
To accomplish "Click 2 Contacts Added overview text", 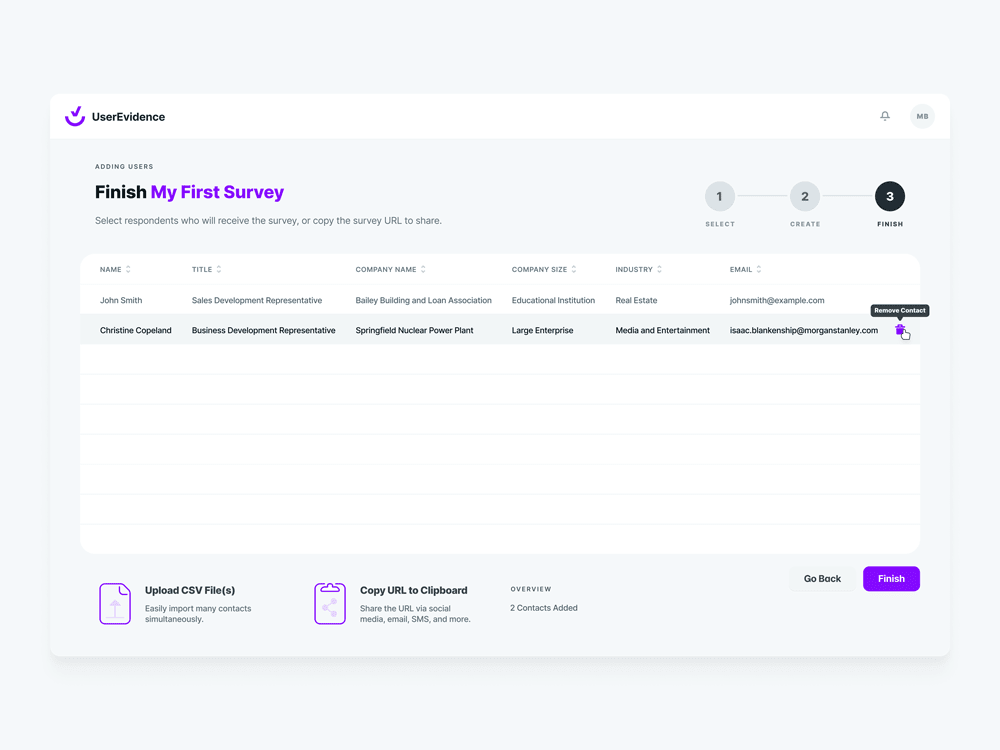I will [543, 608].
